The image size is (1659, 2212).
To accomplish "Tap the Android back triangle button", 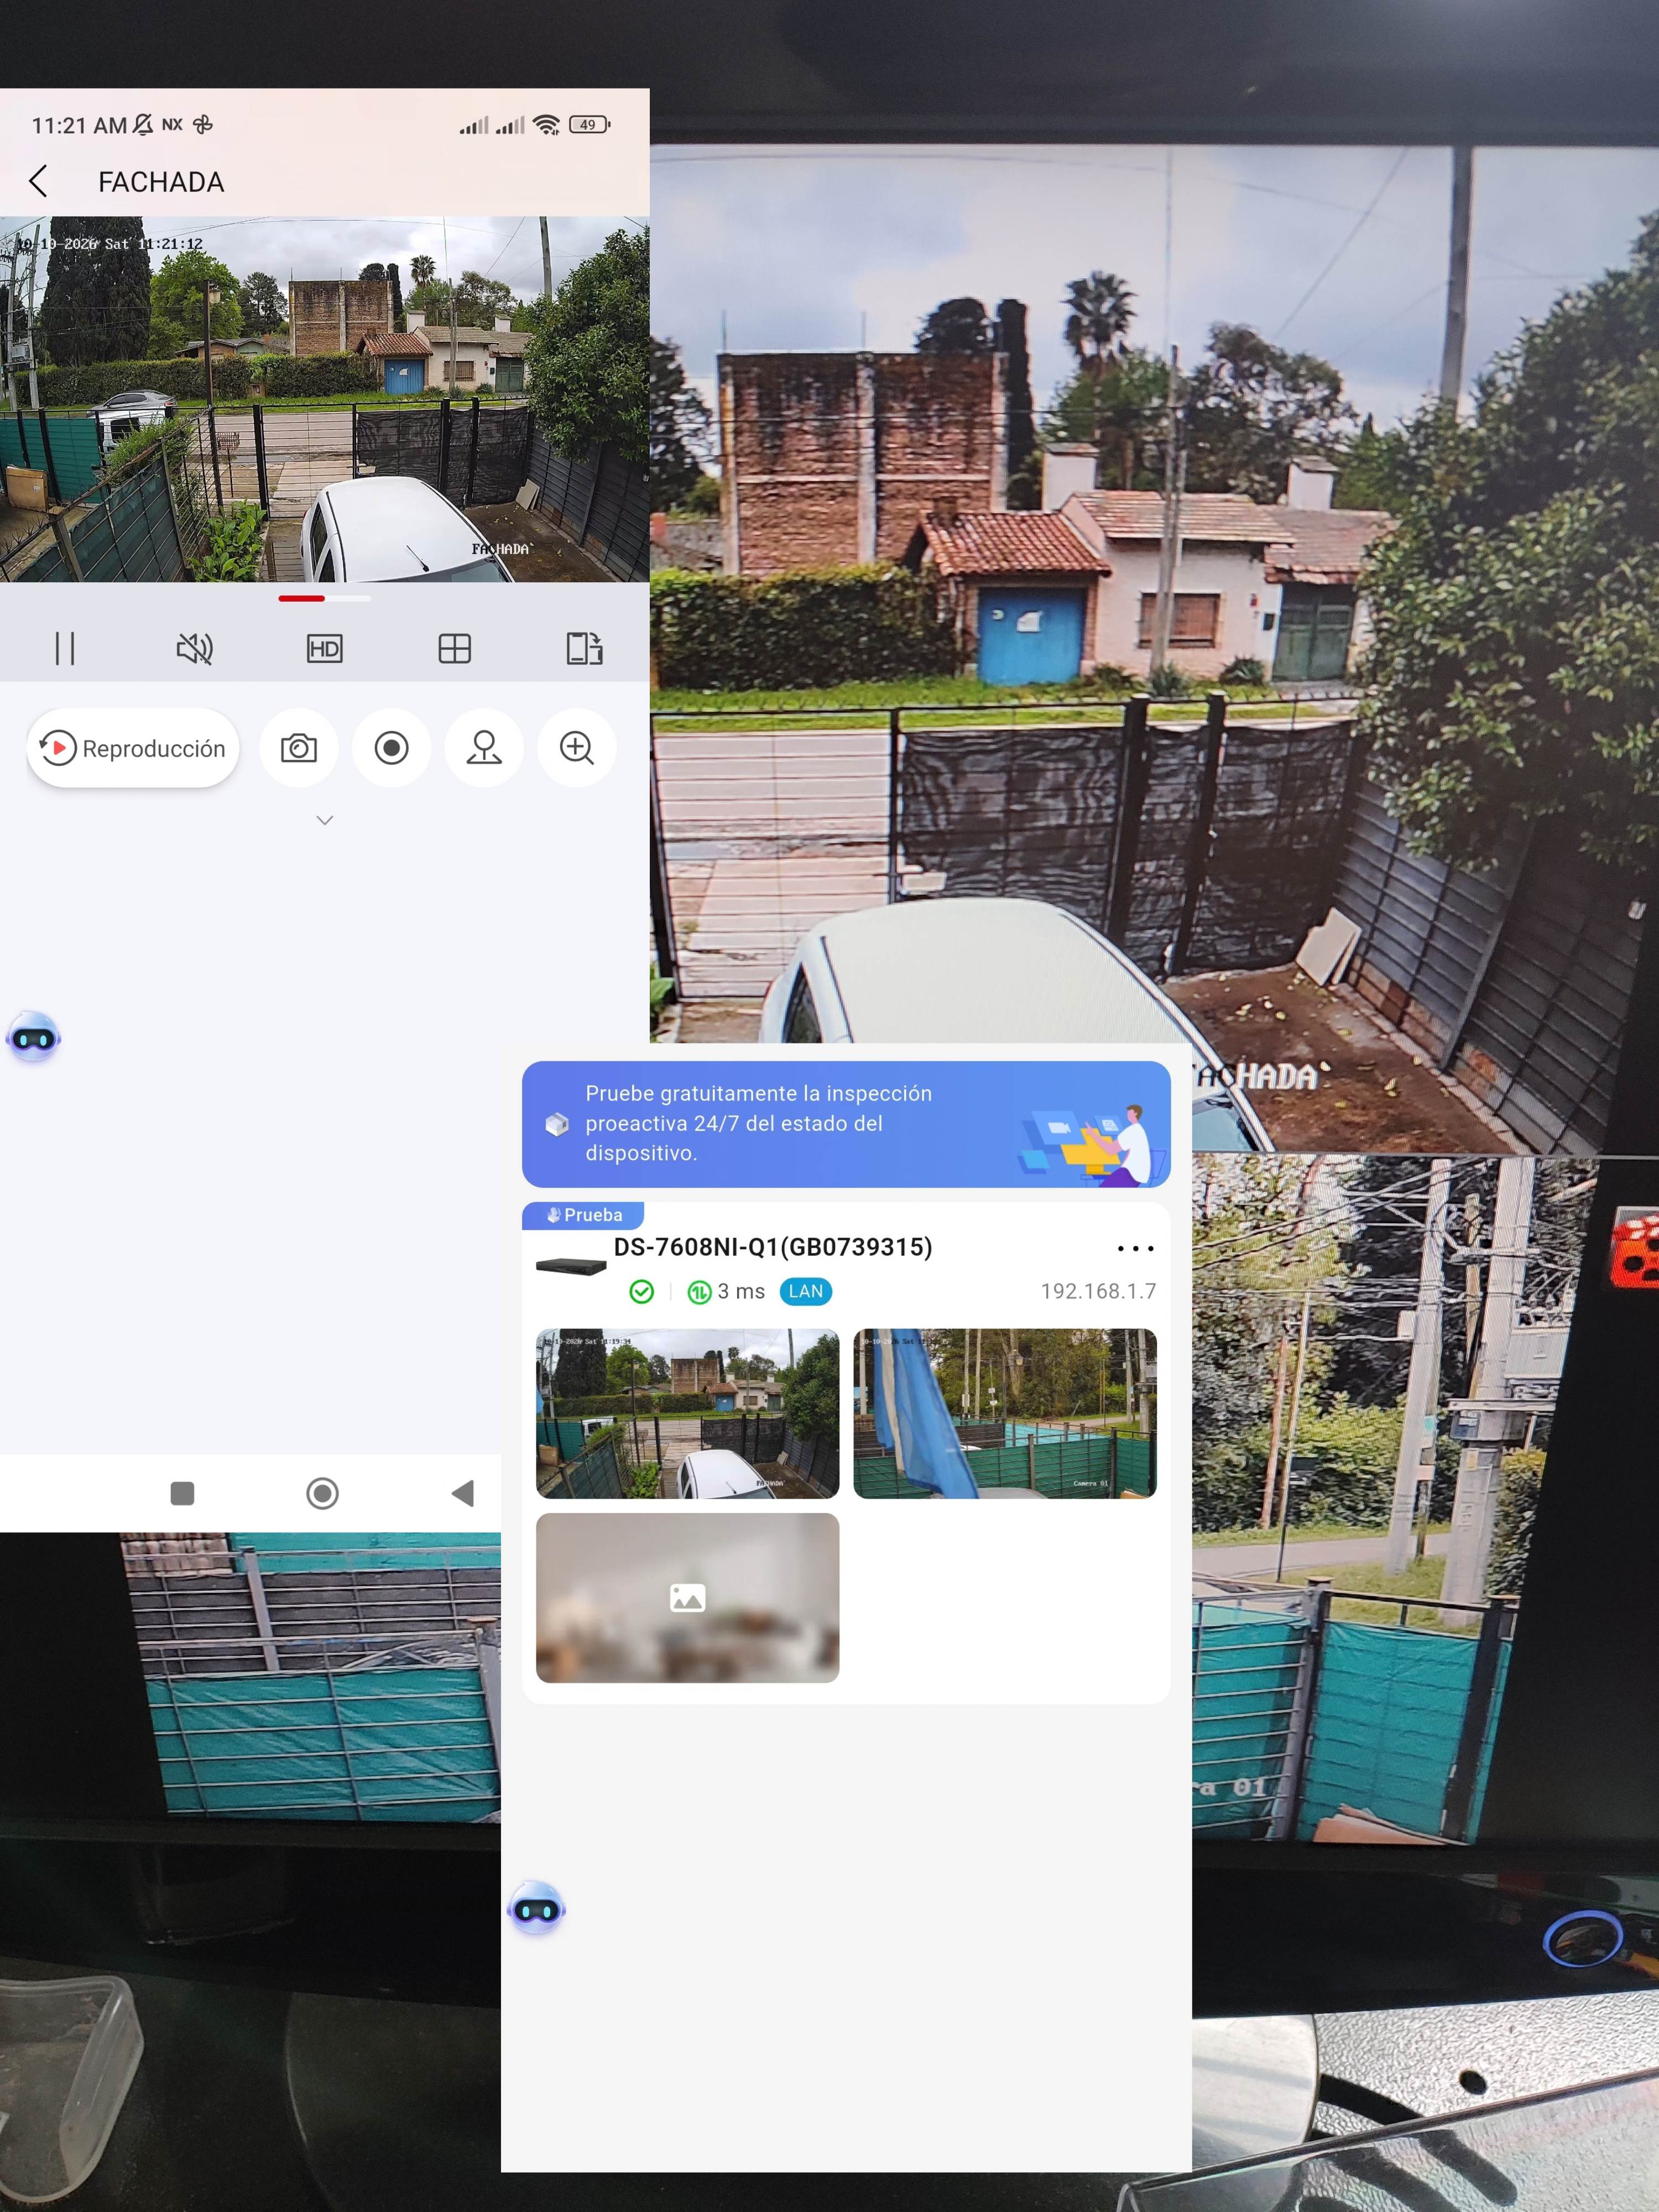I will coord(462,1493).
